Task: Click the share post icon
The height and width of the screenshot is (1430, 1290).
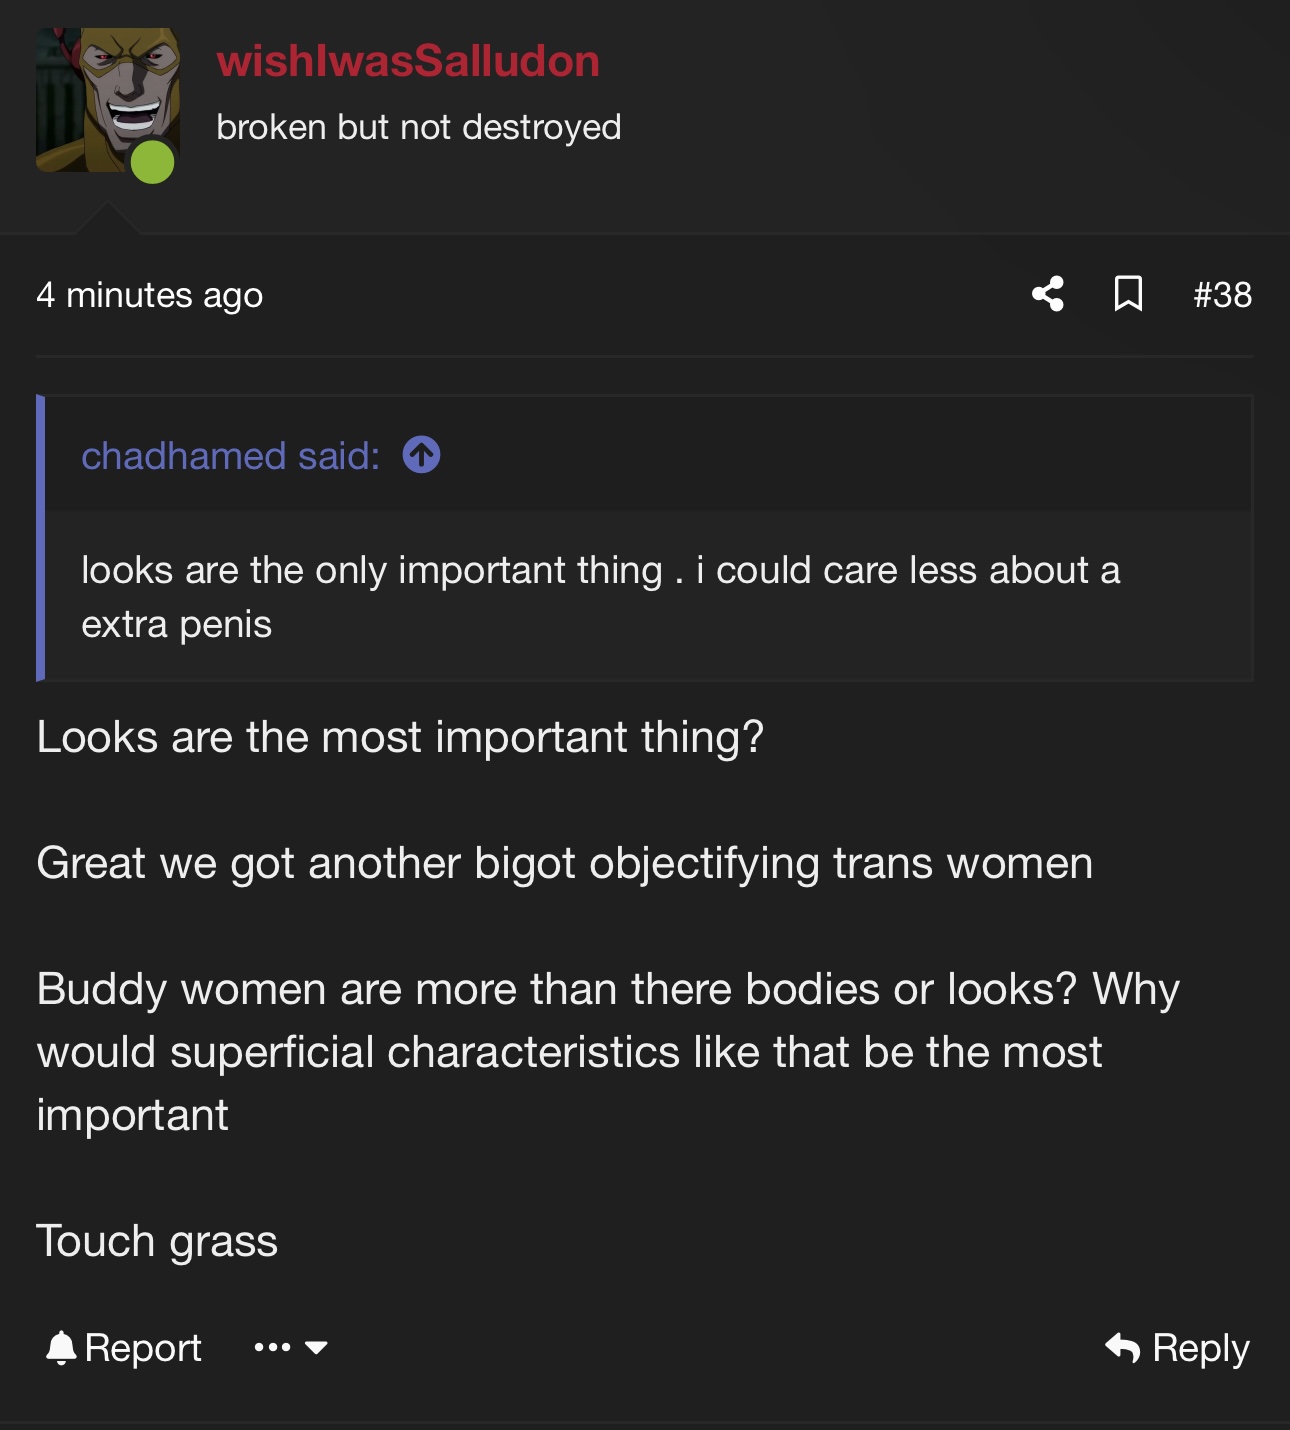Action: point(1048,294)
